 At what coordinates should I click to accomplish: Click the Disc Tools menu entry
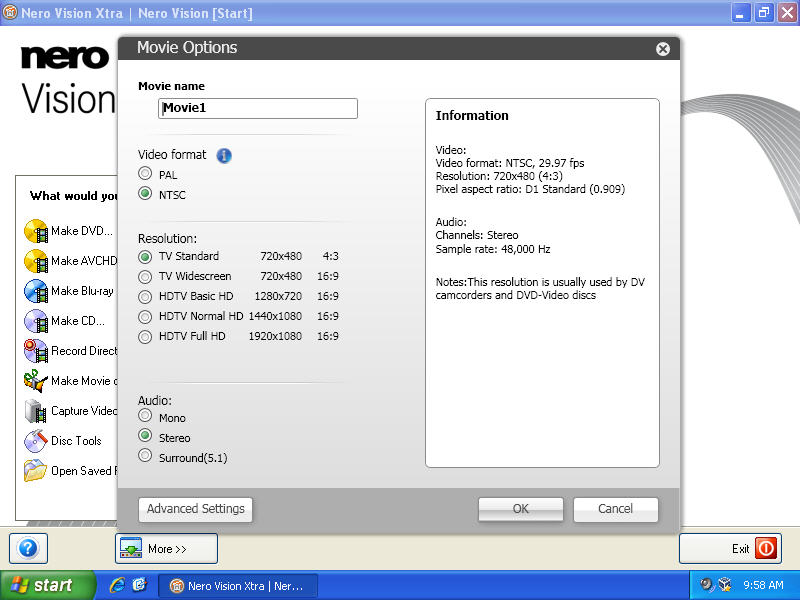point(76,441)
